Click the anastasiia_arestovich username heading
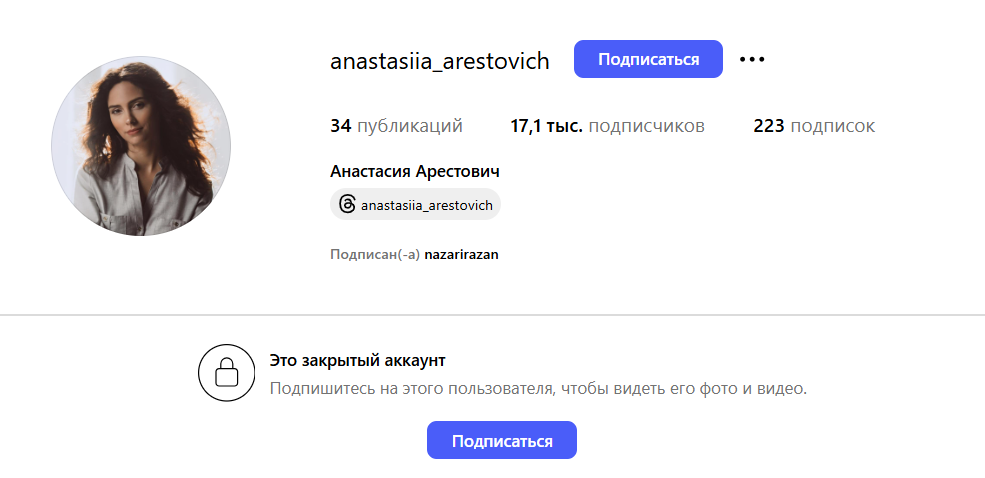 (440, 61)
